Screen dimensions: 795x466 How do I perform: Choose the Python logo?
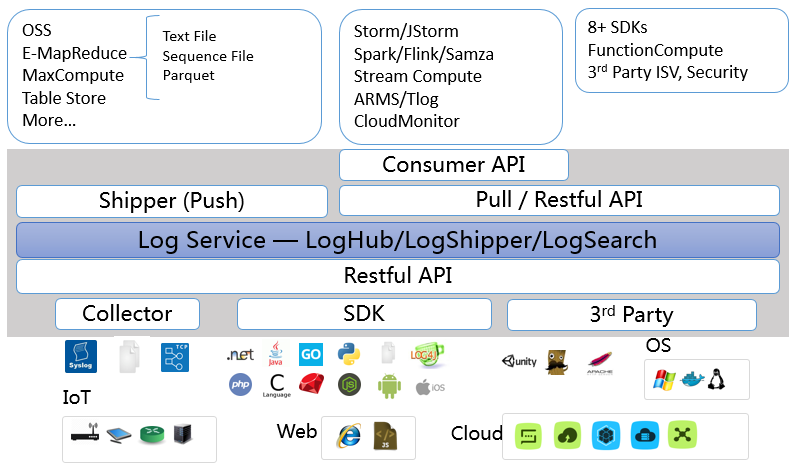[349, 354]
